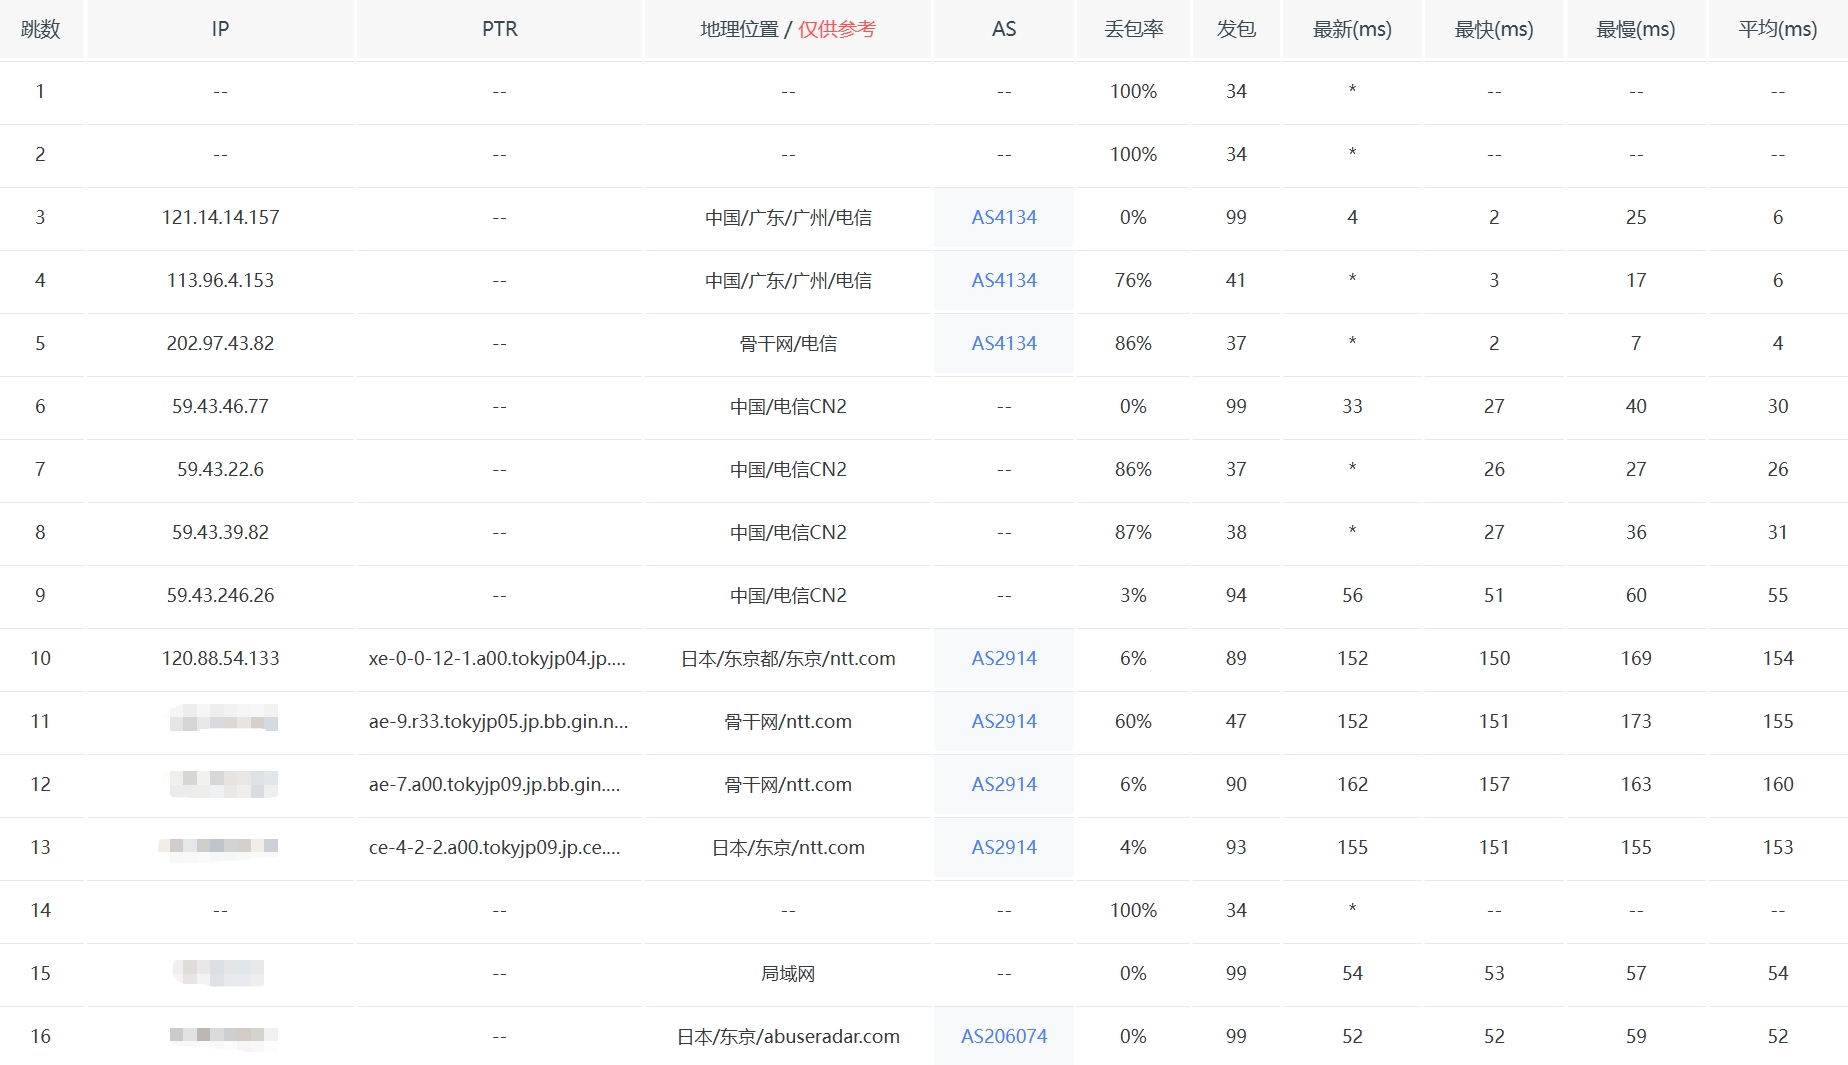Click the 平均(ms) column header
Screen dimensions: 1848x1065
pos(1777,29)
